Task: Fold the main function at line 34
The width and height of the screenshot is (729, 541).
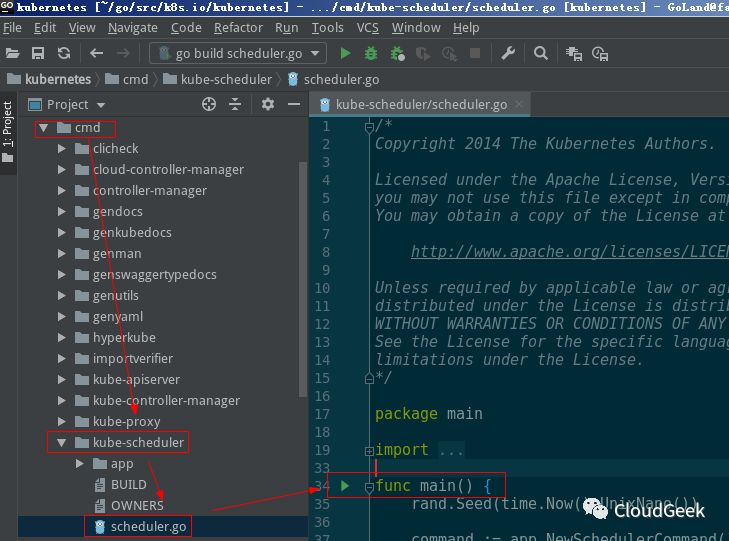Action: pos(369,487)
